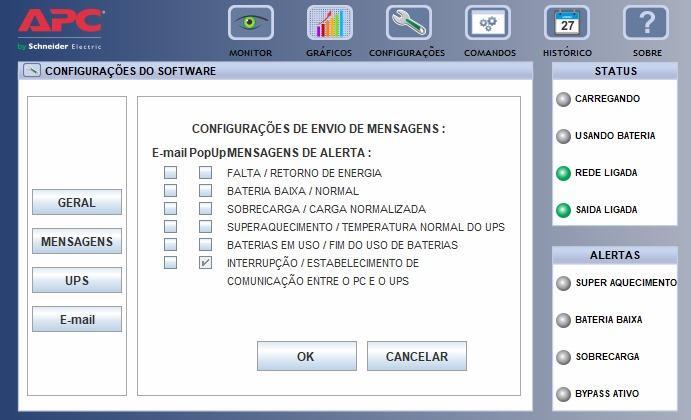
Task: Enable PopUp for Superaquecimento alert
Action: 205,227
